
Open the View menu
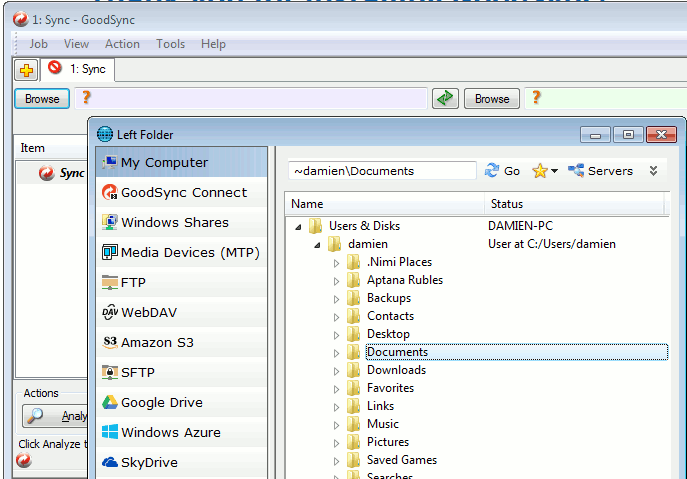tap(76, 44)
